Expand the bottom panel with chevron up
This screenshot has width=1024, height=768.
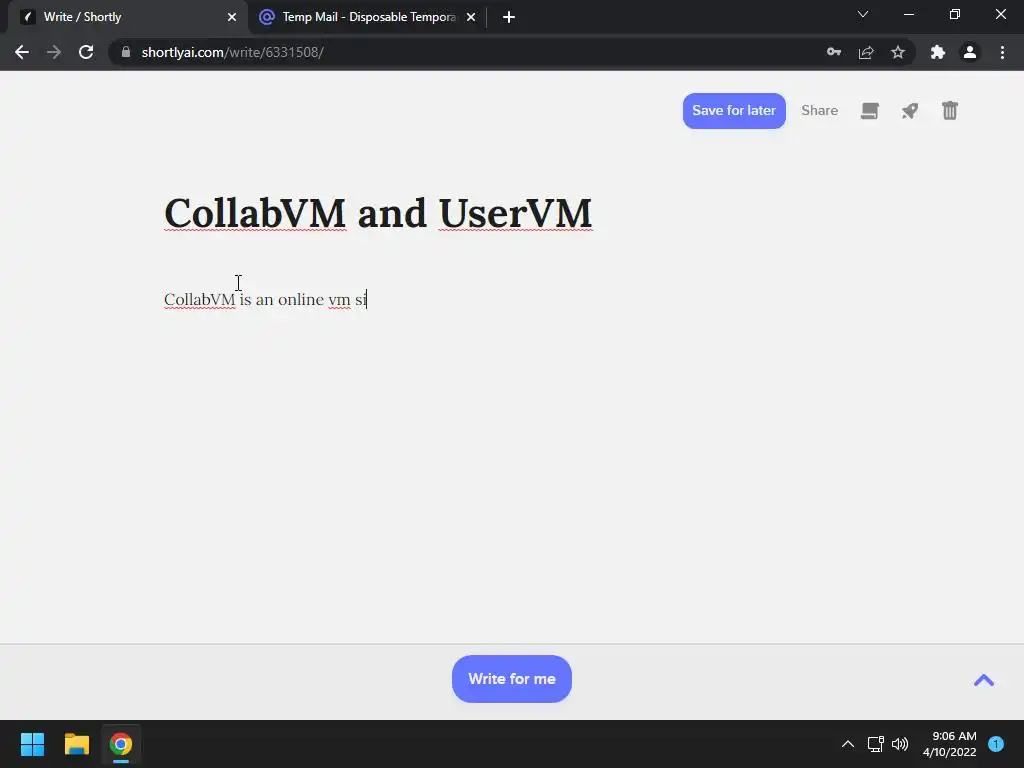[984, 680]
